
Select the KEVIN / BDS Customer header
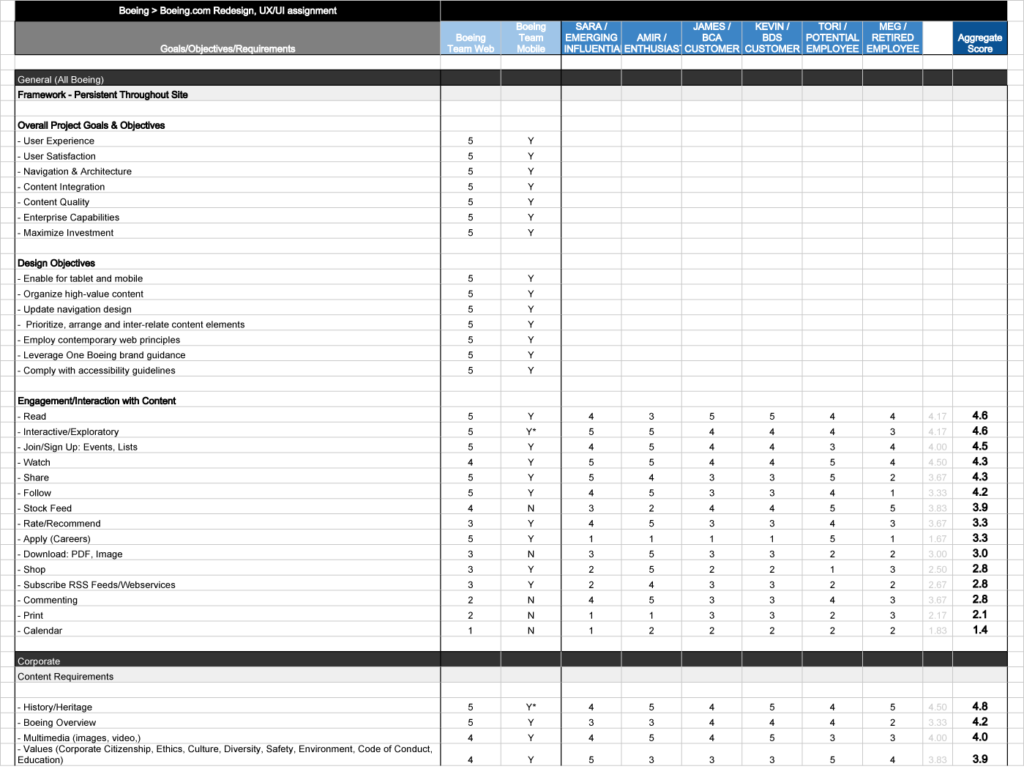click(772, 39)
